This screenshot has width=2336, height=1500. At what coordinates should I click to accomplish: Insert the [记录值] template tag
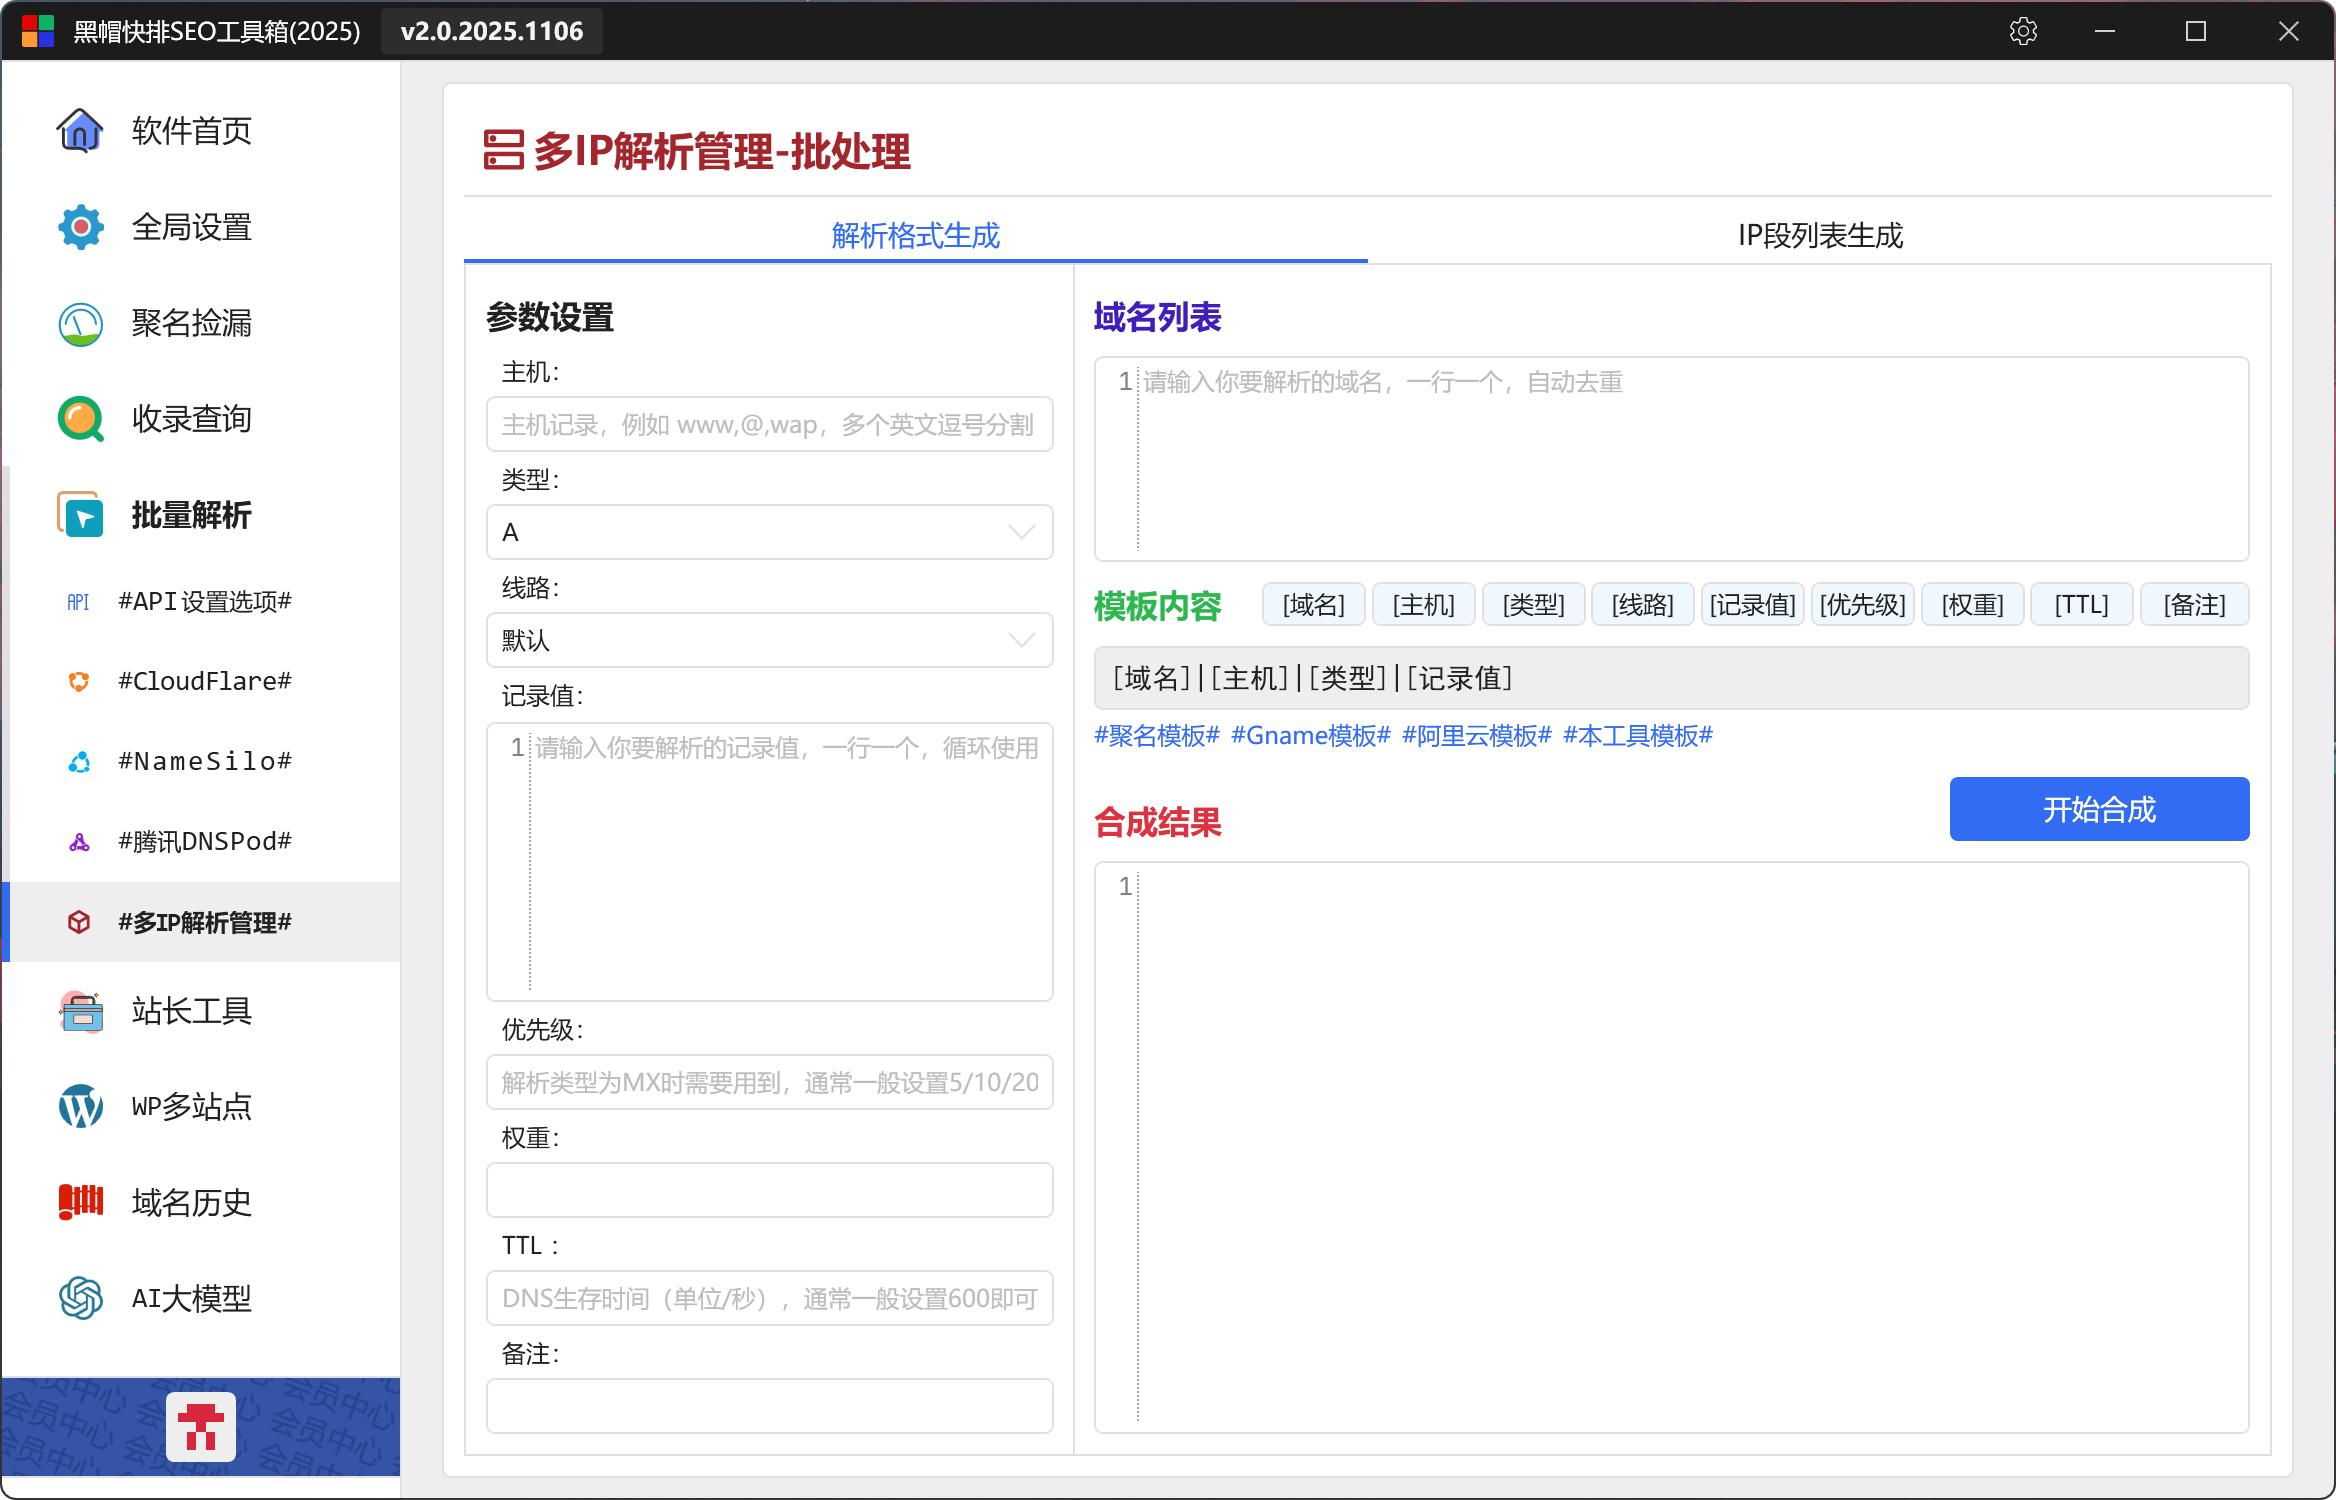(1752, 605)
